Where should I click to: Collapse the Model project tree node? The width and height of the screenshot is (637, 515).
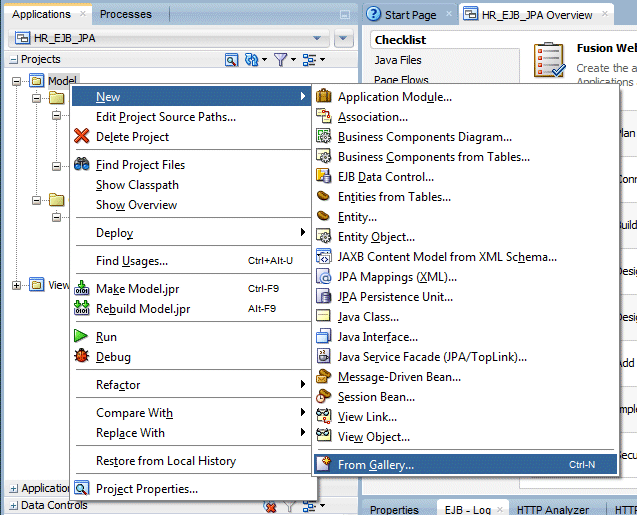[x=16, y=81]
